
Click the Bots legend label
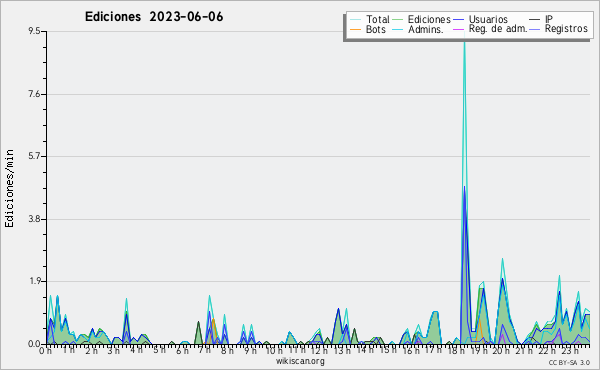coord(376,29)
